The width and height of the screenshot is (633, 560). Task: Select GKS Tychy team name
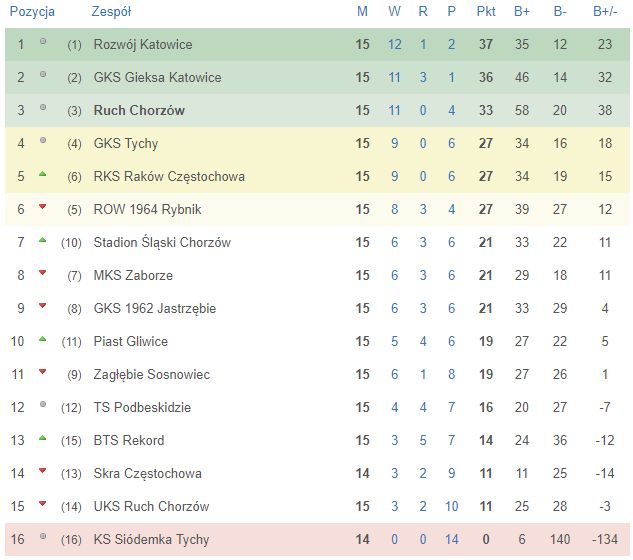(x=126, y=143)
